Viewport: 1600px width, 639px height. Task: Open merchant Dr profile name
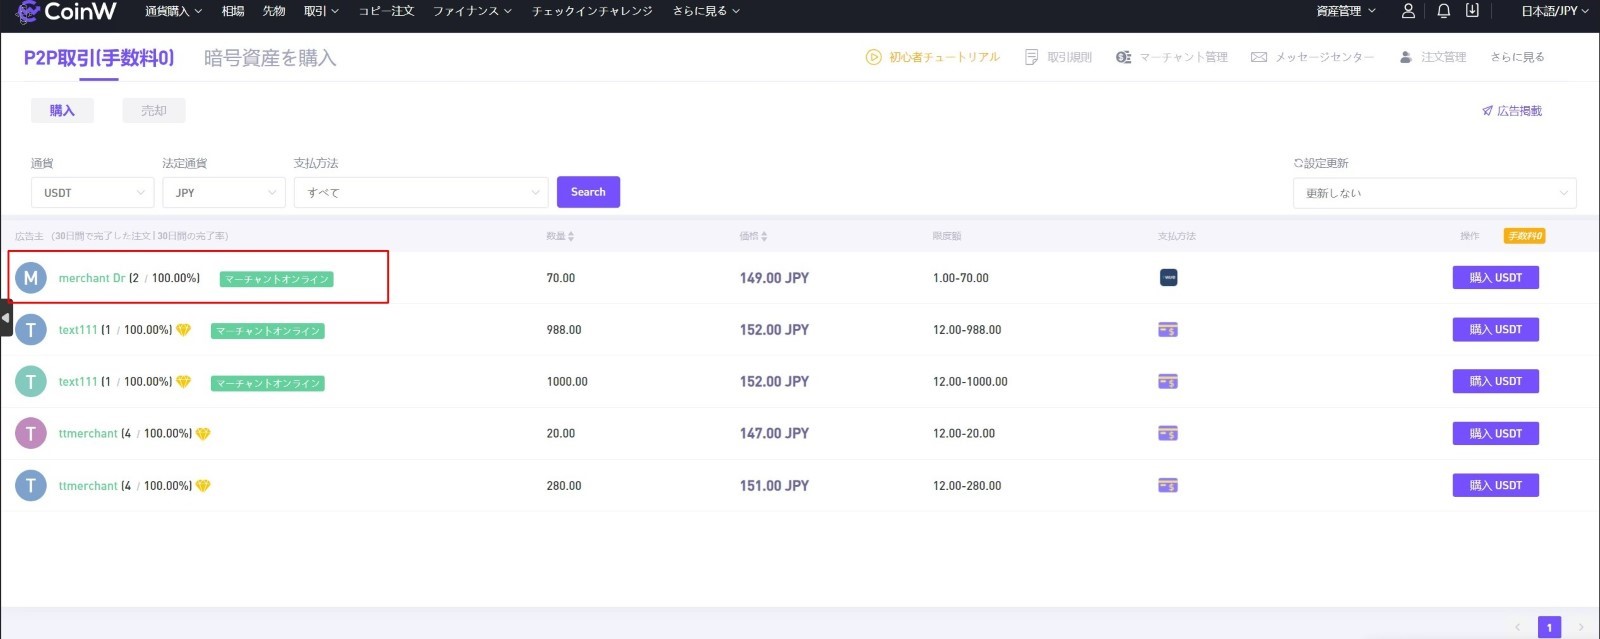click(92, 278)
